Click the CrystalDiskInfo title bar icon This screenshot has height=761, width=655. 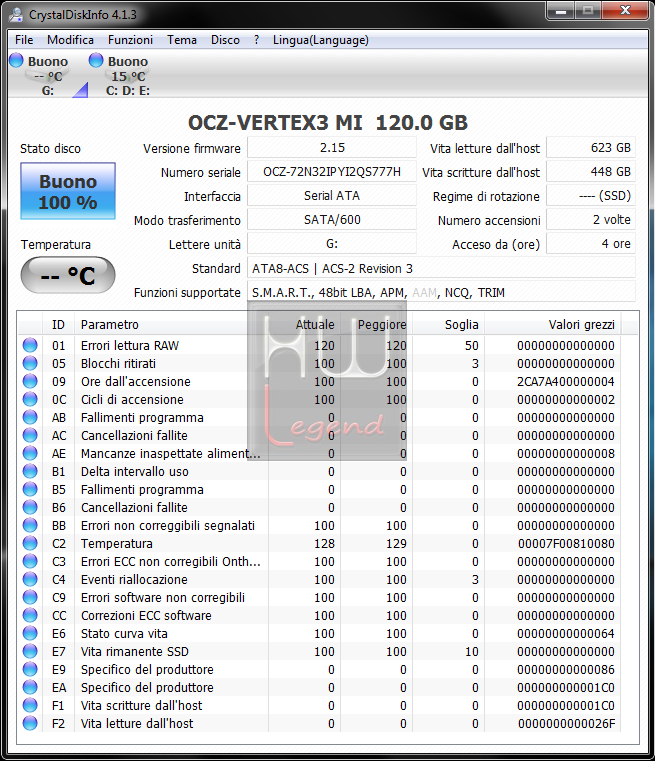click(16, 15)
